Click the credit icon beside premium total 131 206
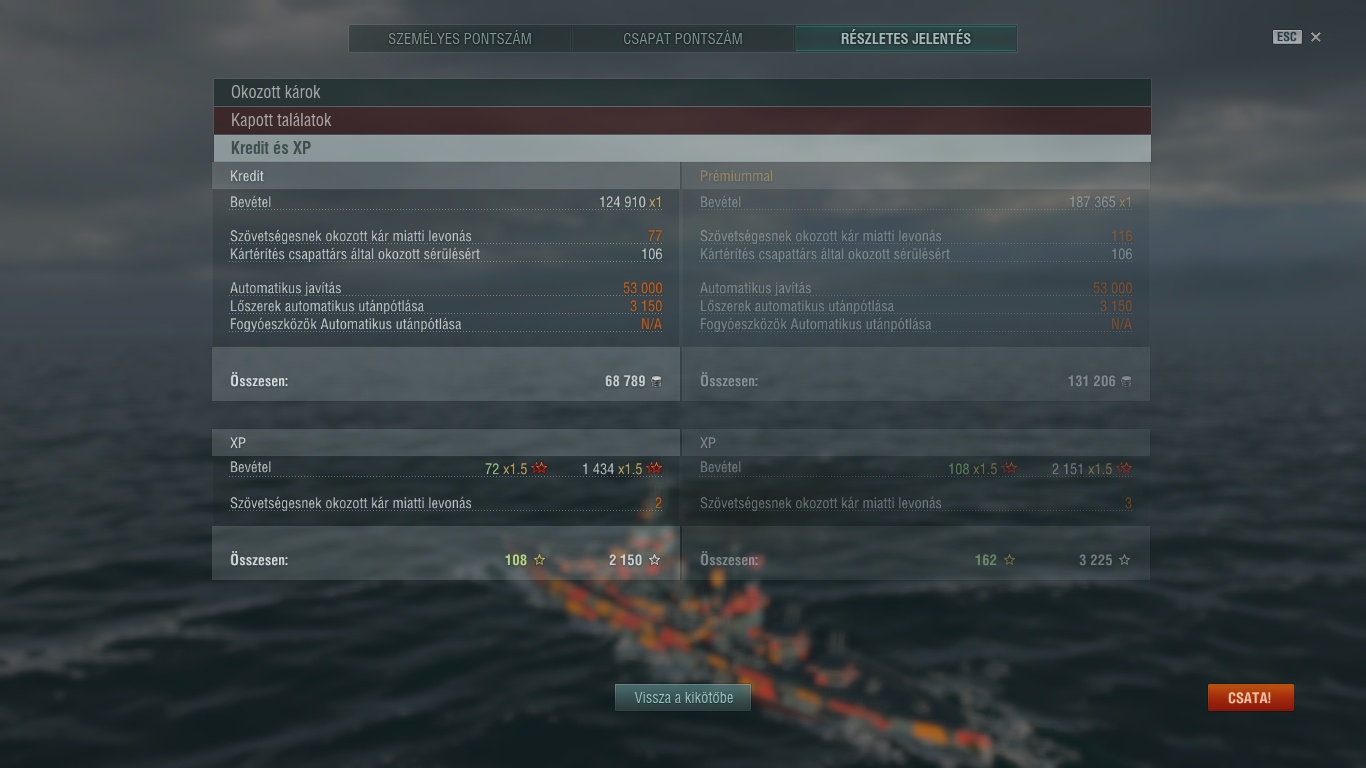Screen dimensions: 1366x768 pyautogui.click(x=1126, y=381)
